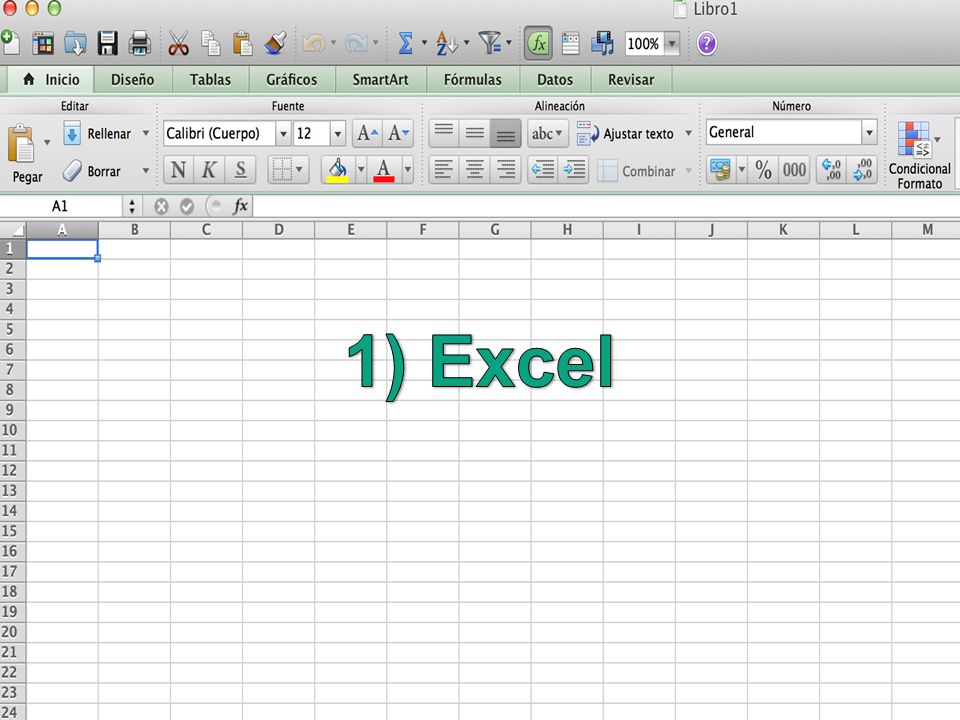Open the media browser icon
This screenshot has width=960, height=720.
click(602, 43)
